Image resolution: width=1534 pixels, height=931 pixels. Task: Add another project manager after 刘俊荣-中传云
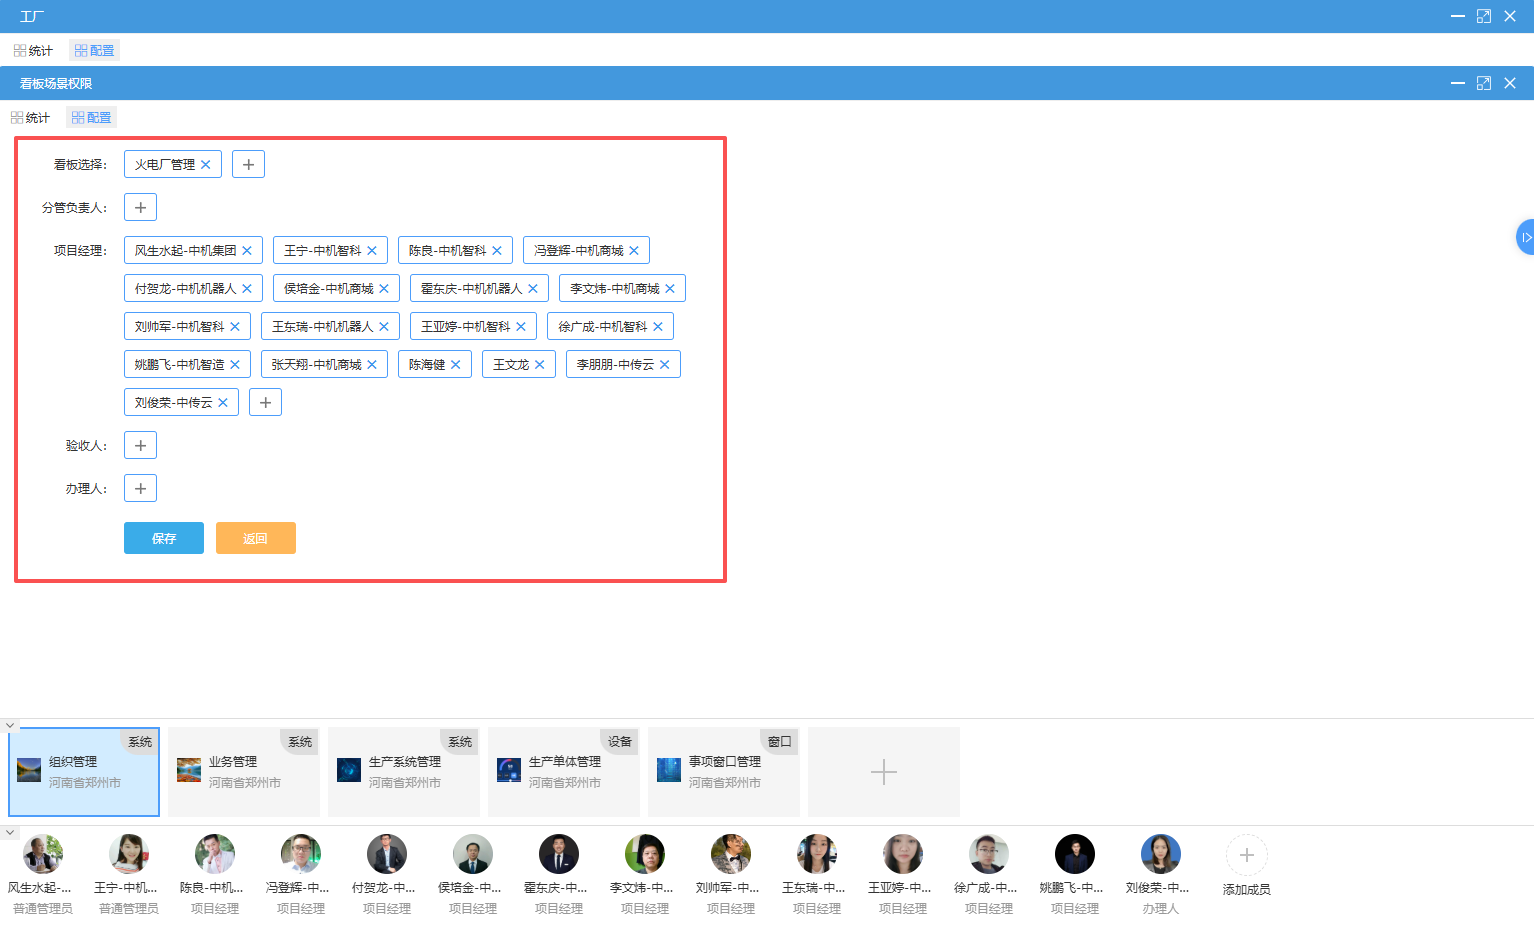point(265,403)
